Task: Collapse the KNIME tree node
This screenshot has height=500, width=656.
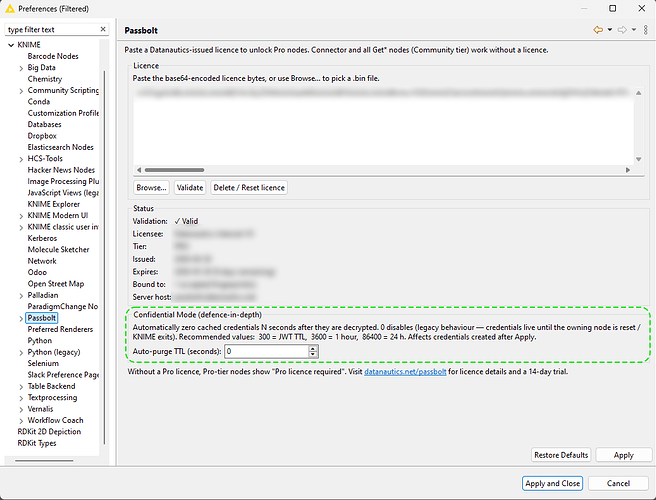Action: [x=11, y=45]
